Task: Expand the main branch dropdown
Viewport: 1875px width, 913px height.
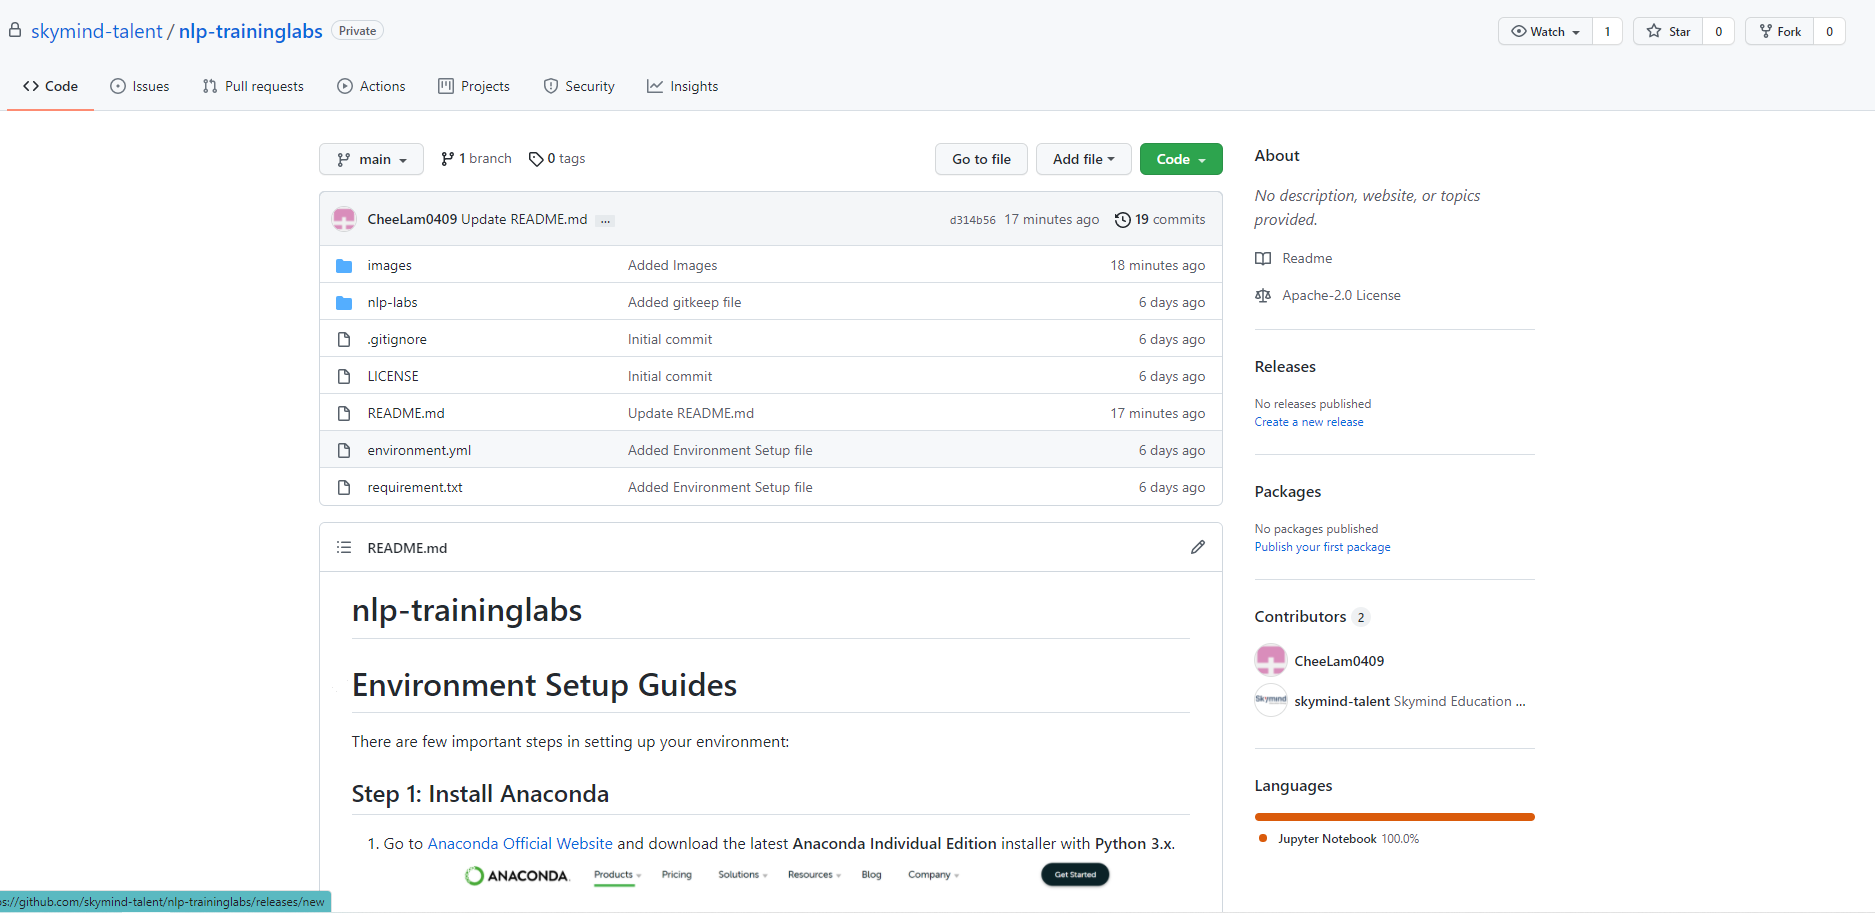Action: point(371,159)
